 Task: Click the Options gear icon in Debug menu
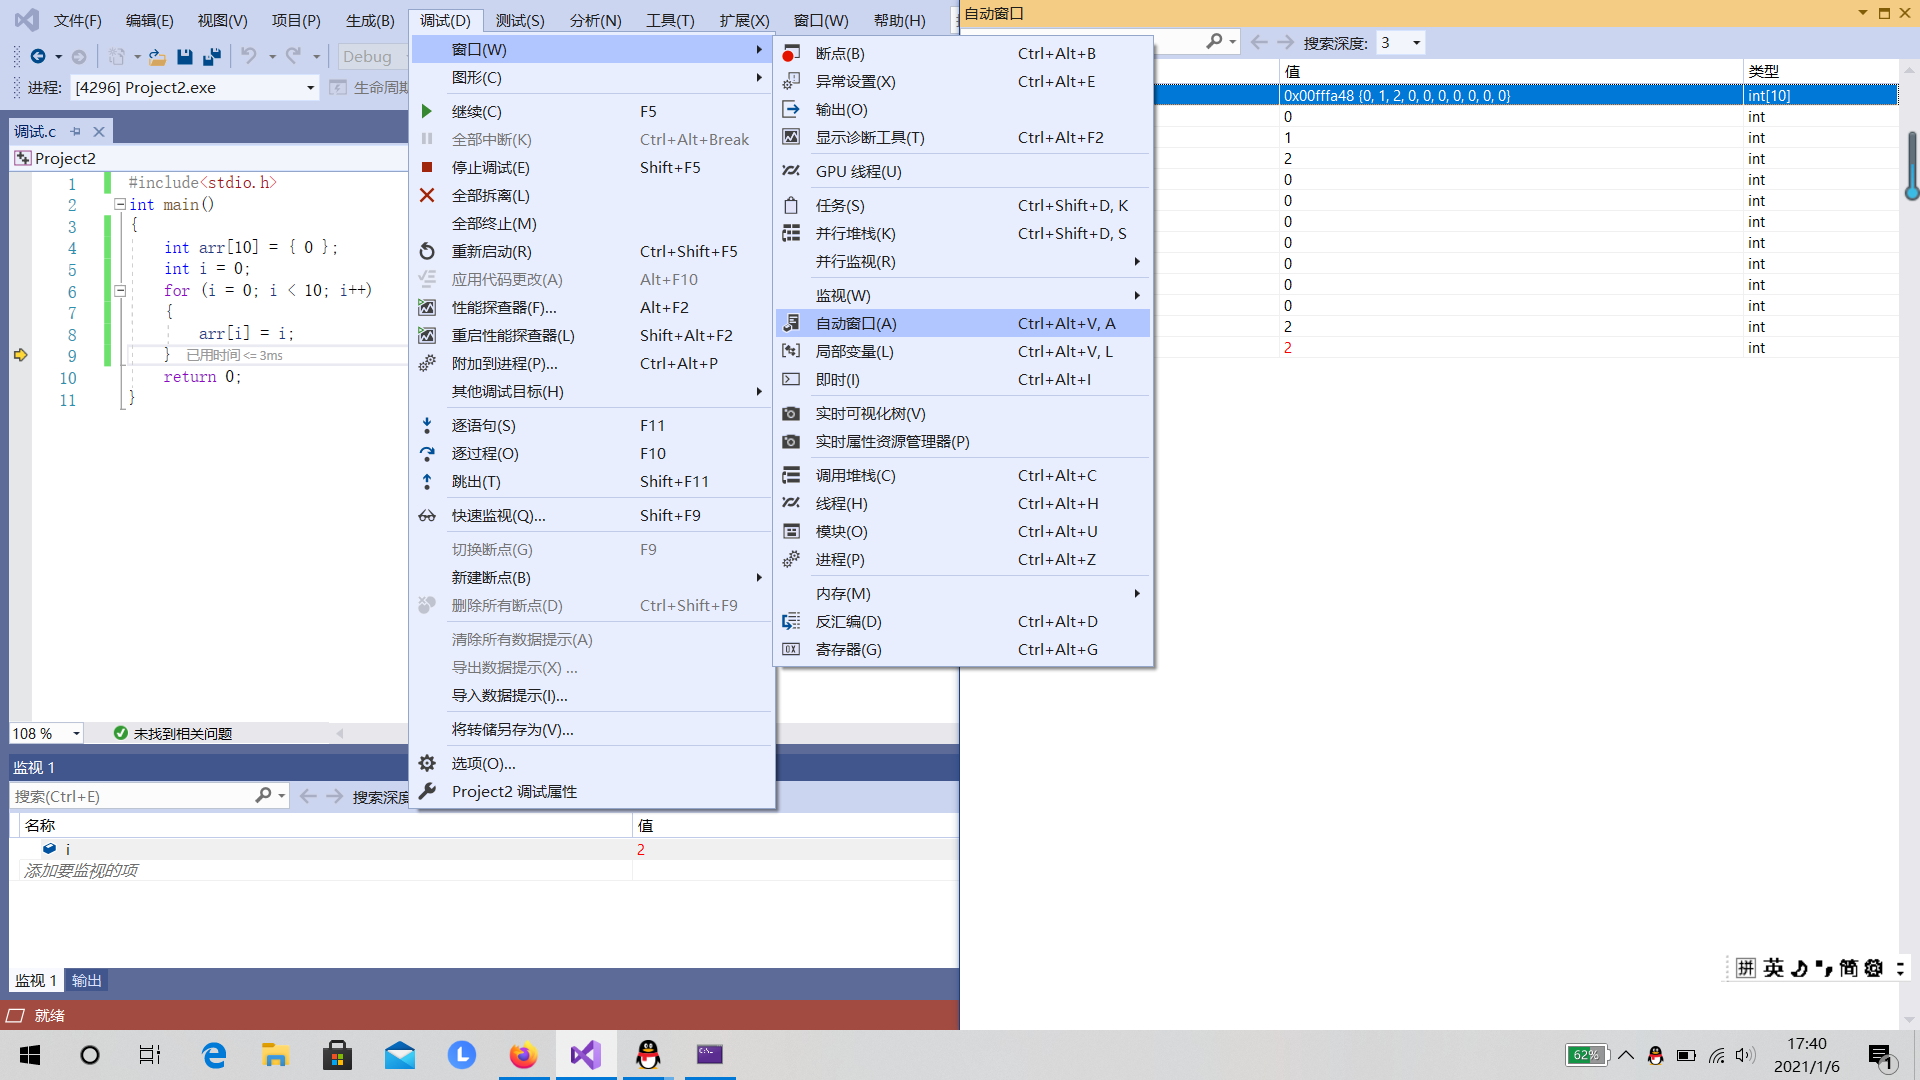click(x=427, y=763)
